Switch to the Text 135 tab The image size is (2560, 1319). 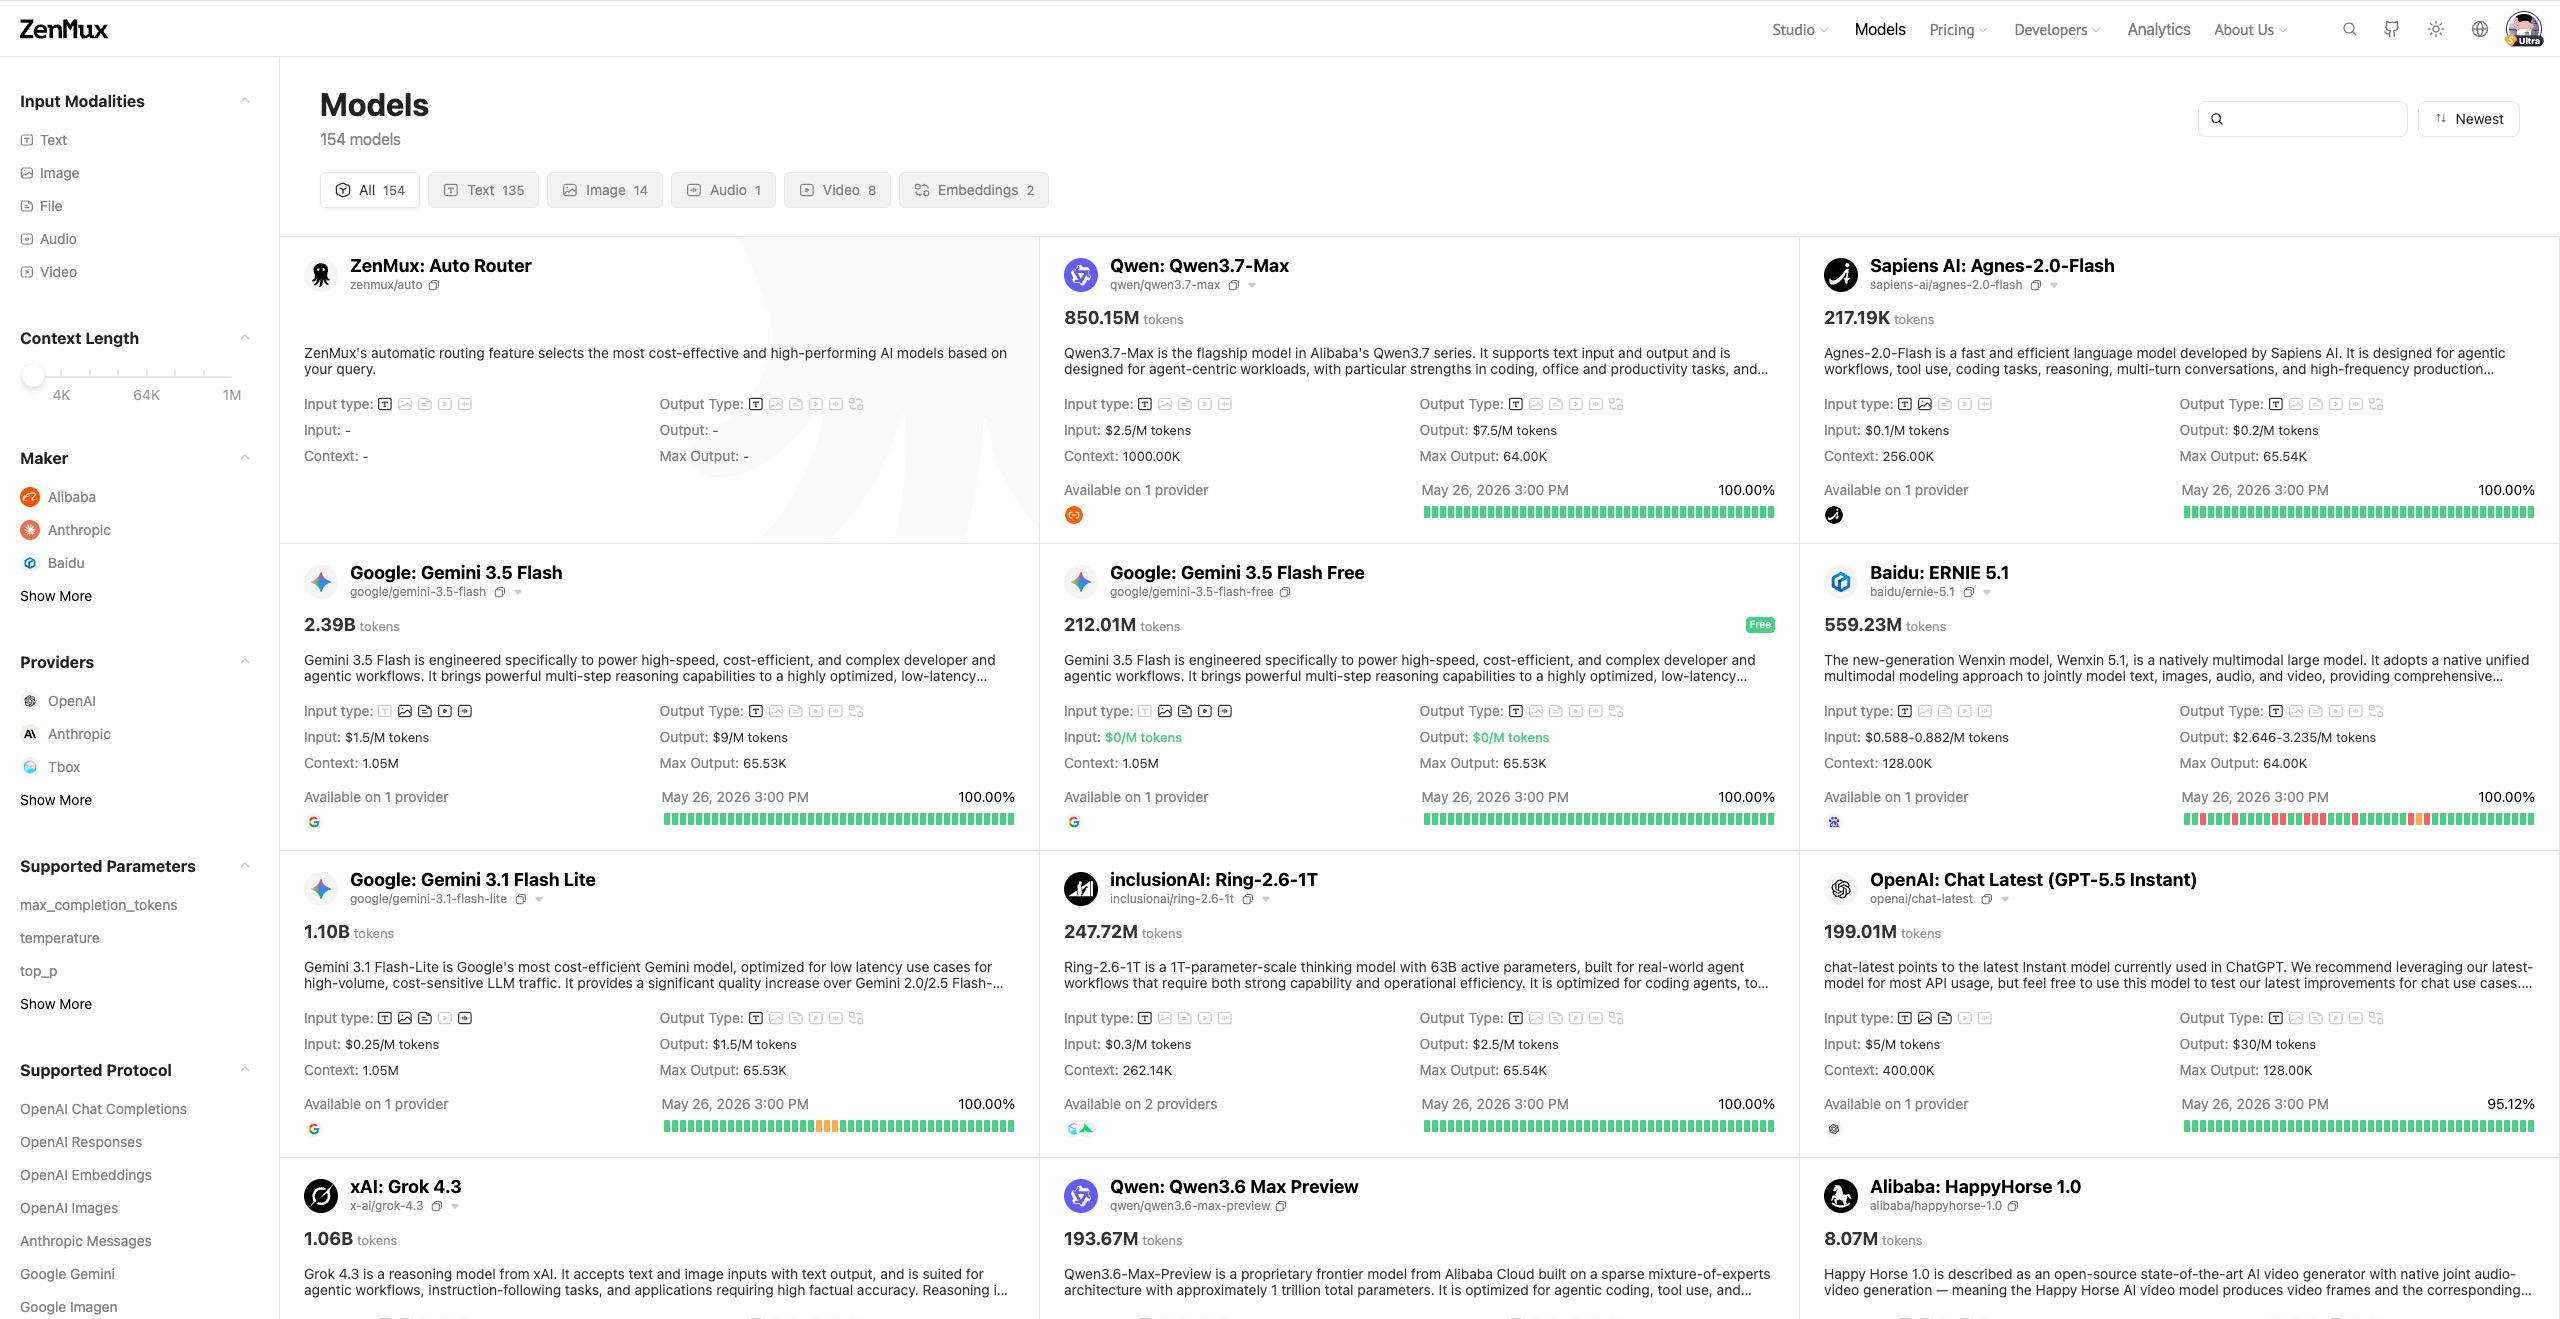pyautogui.click(x=483, y=190)
